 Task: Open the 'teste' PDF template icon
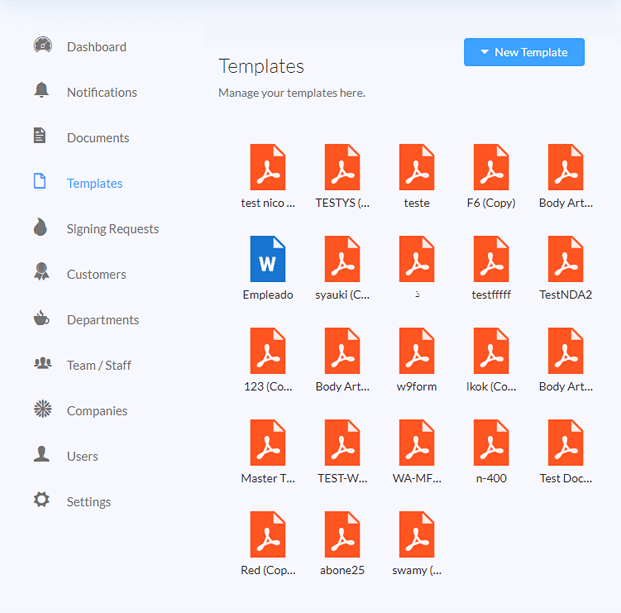click(x=417, y=167)
